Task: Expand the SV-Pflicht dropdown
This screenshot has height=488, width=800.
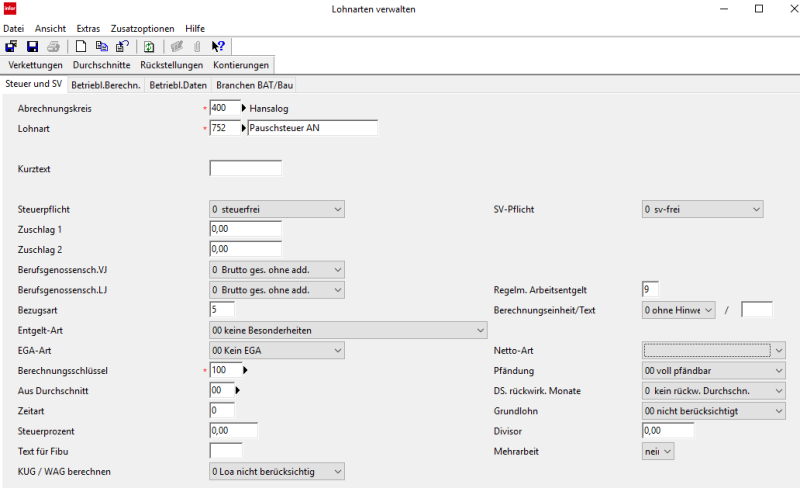Action: pos(703,209)
